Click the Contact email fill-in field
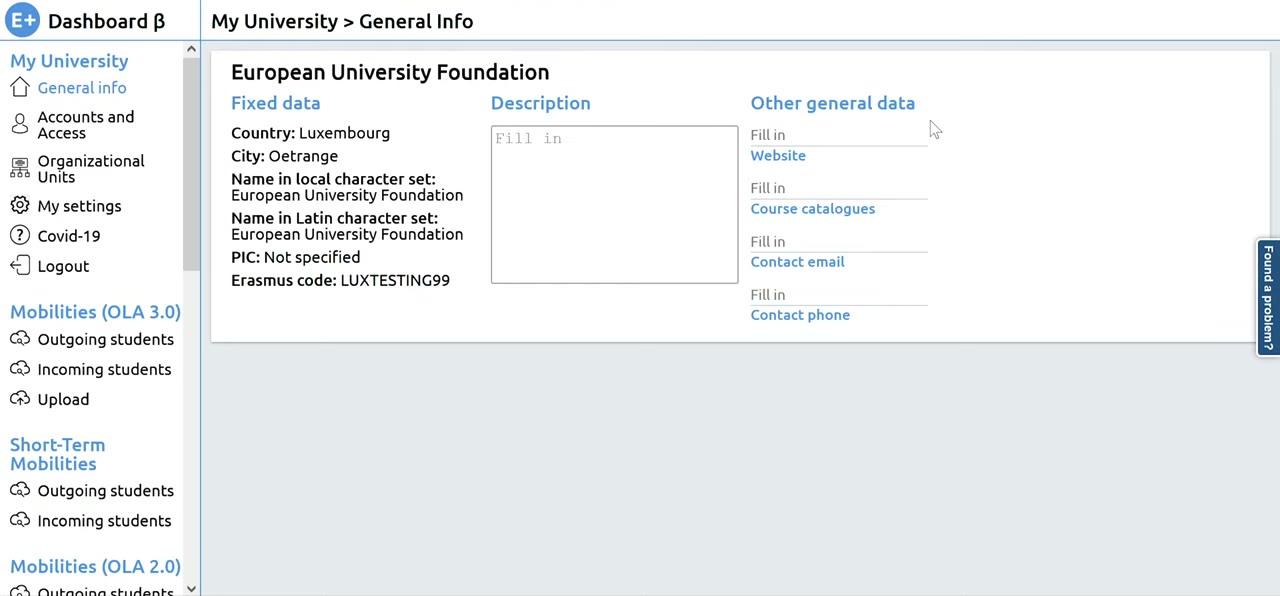 point(839,242)
